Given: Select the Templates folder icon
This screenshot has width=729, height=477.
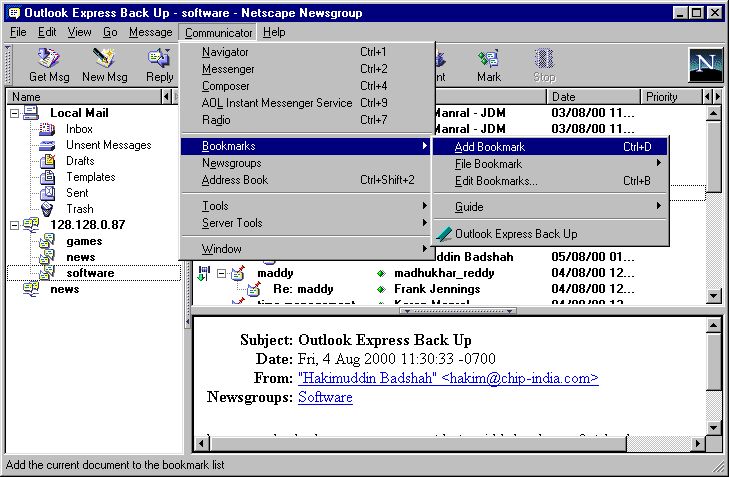Looking at the screenshot, I should click(x=47, y=177).
